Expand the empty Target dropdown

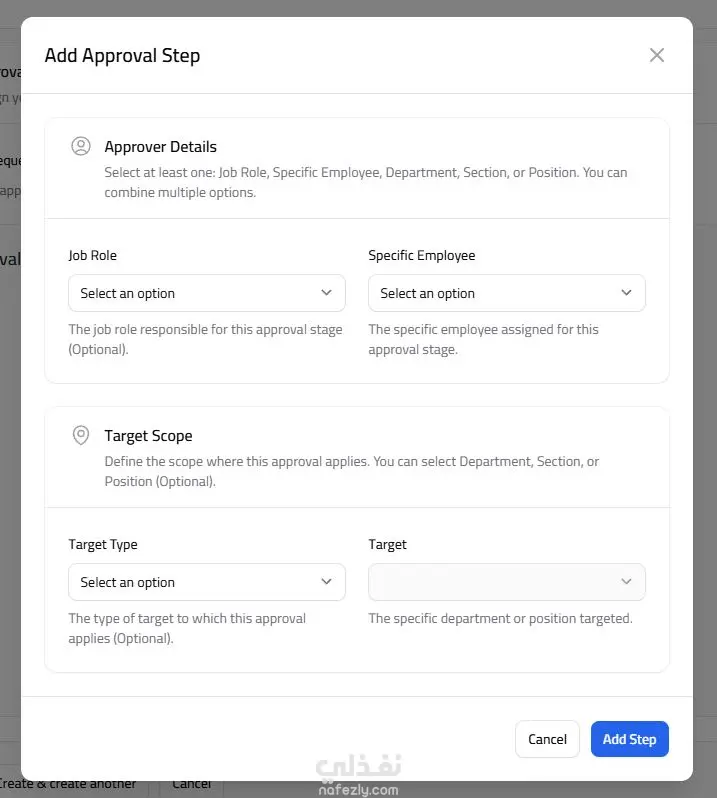(x=507, y=582)
